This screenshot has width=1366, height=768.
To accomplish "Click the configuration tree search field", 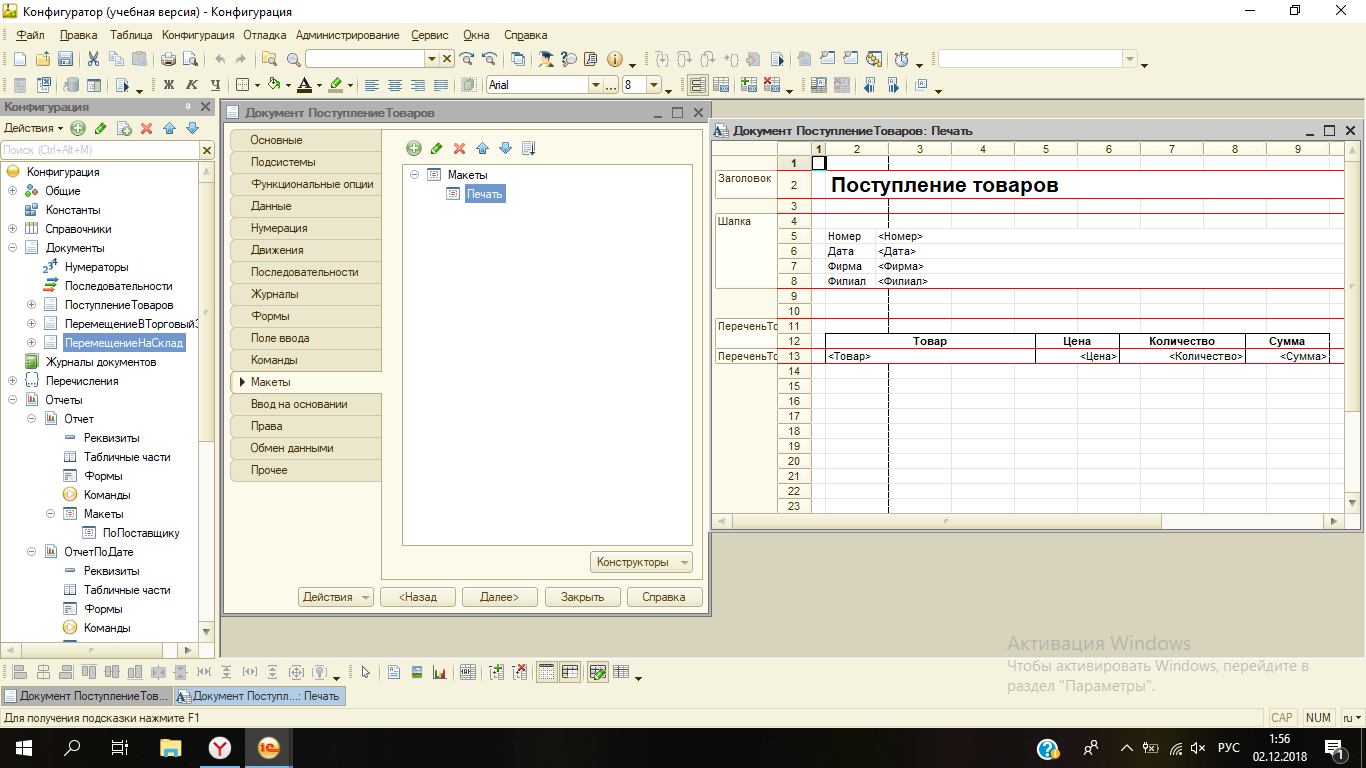I will point(100,150).
